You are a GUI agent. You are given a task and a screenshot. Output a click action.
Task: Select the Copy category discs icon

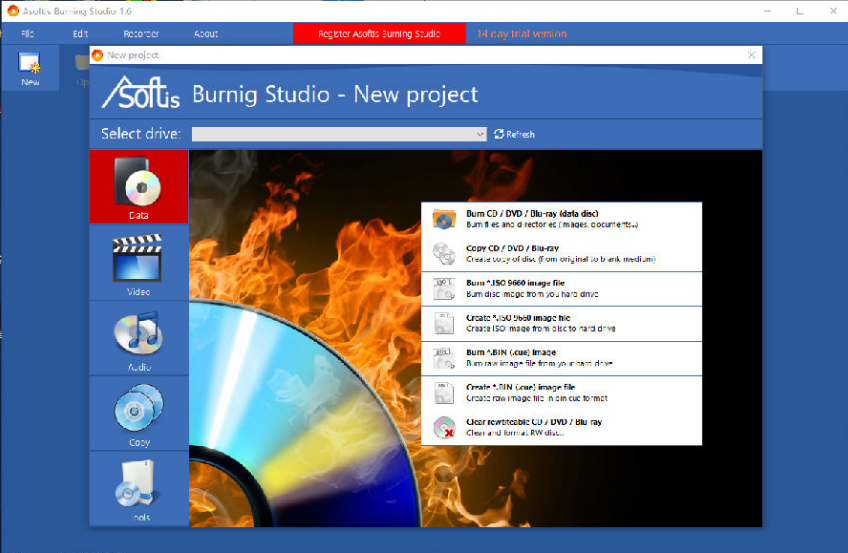138,408
